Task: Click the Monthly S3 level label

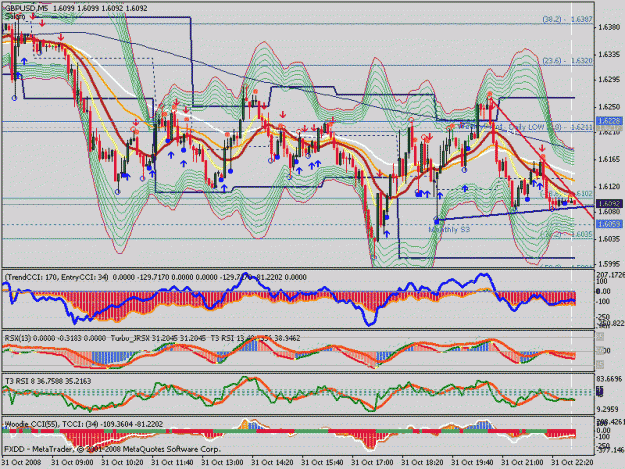Action: 449,230
